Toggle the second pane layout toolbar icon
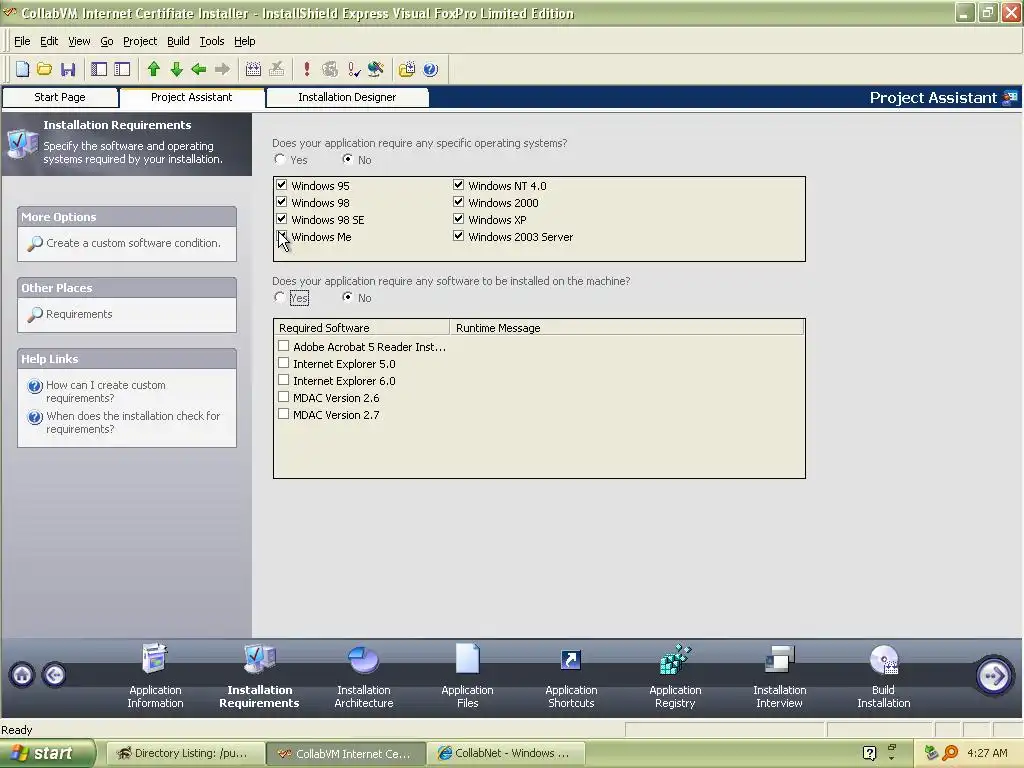 click(x=122, y=69)
